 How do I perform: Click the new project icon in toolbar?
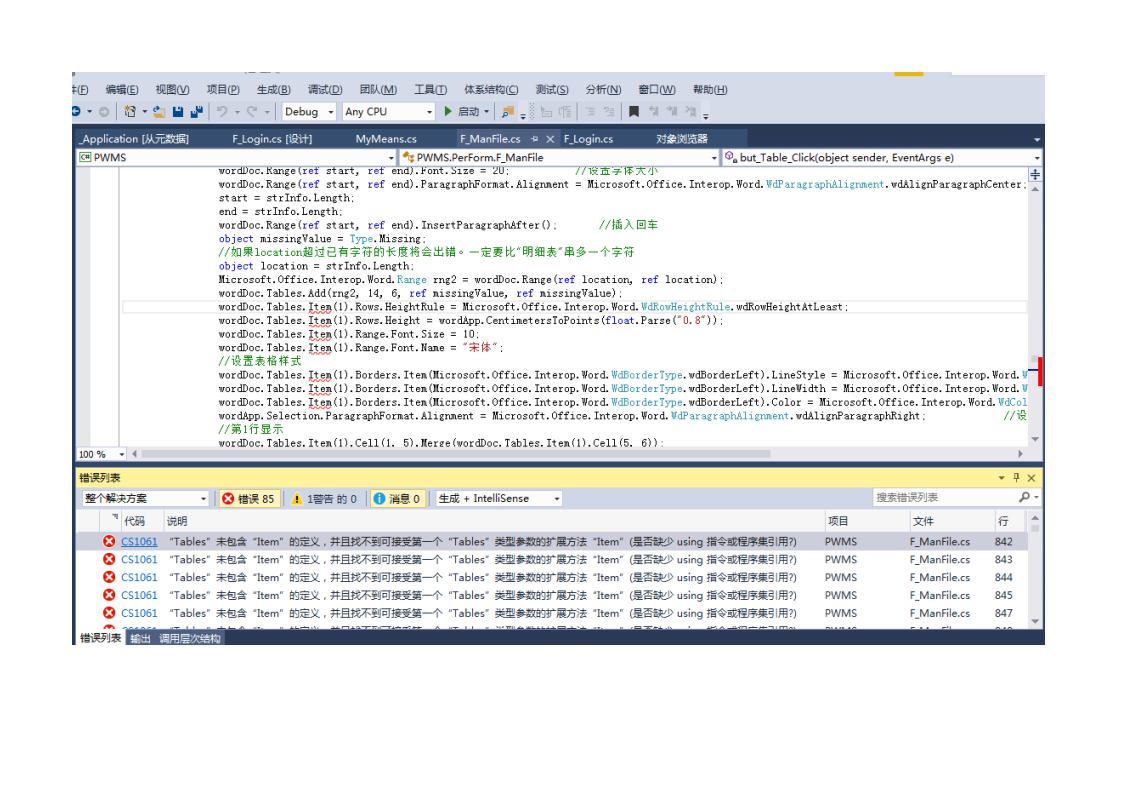[x=130, y=112]
